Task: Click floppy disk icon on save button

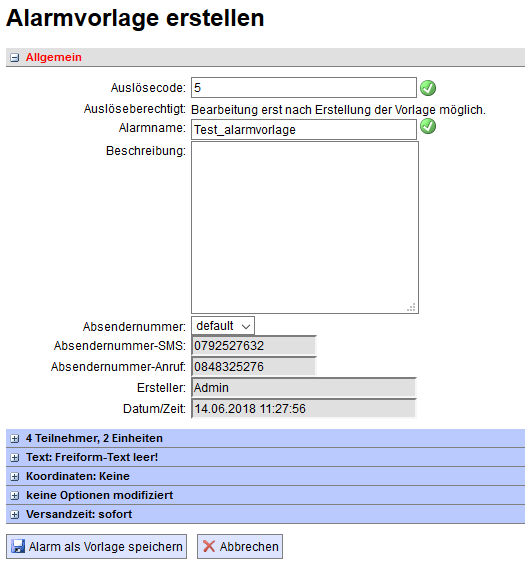Action: 18,546
